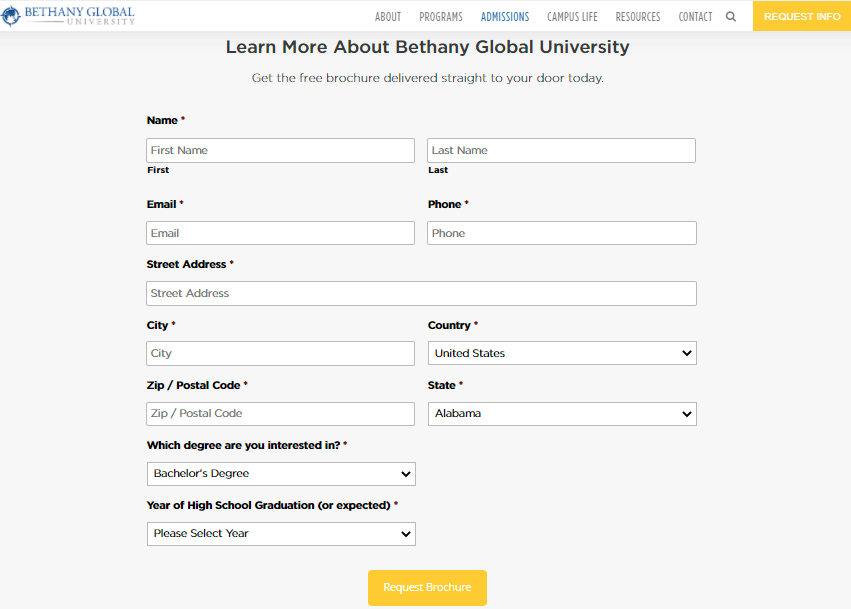Screen dimensions: 851x609
Task: Open the site search magnifier icon
Action: 731,17
